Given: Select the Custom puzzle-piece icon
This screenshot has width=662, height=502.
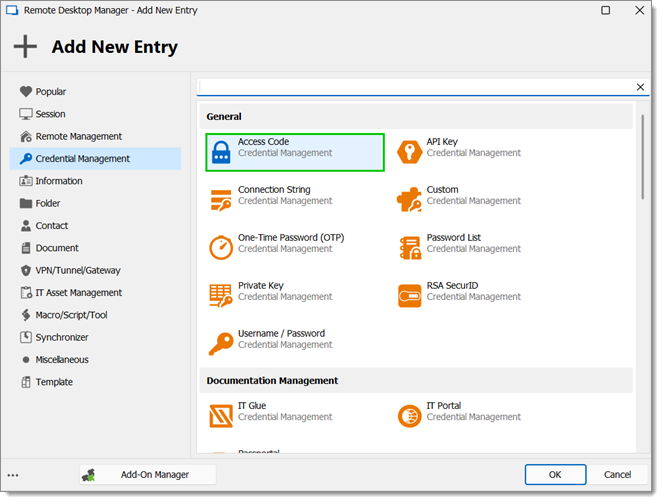Looking at the screenshot, I should 409,199.
